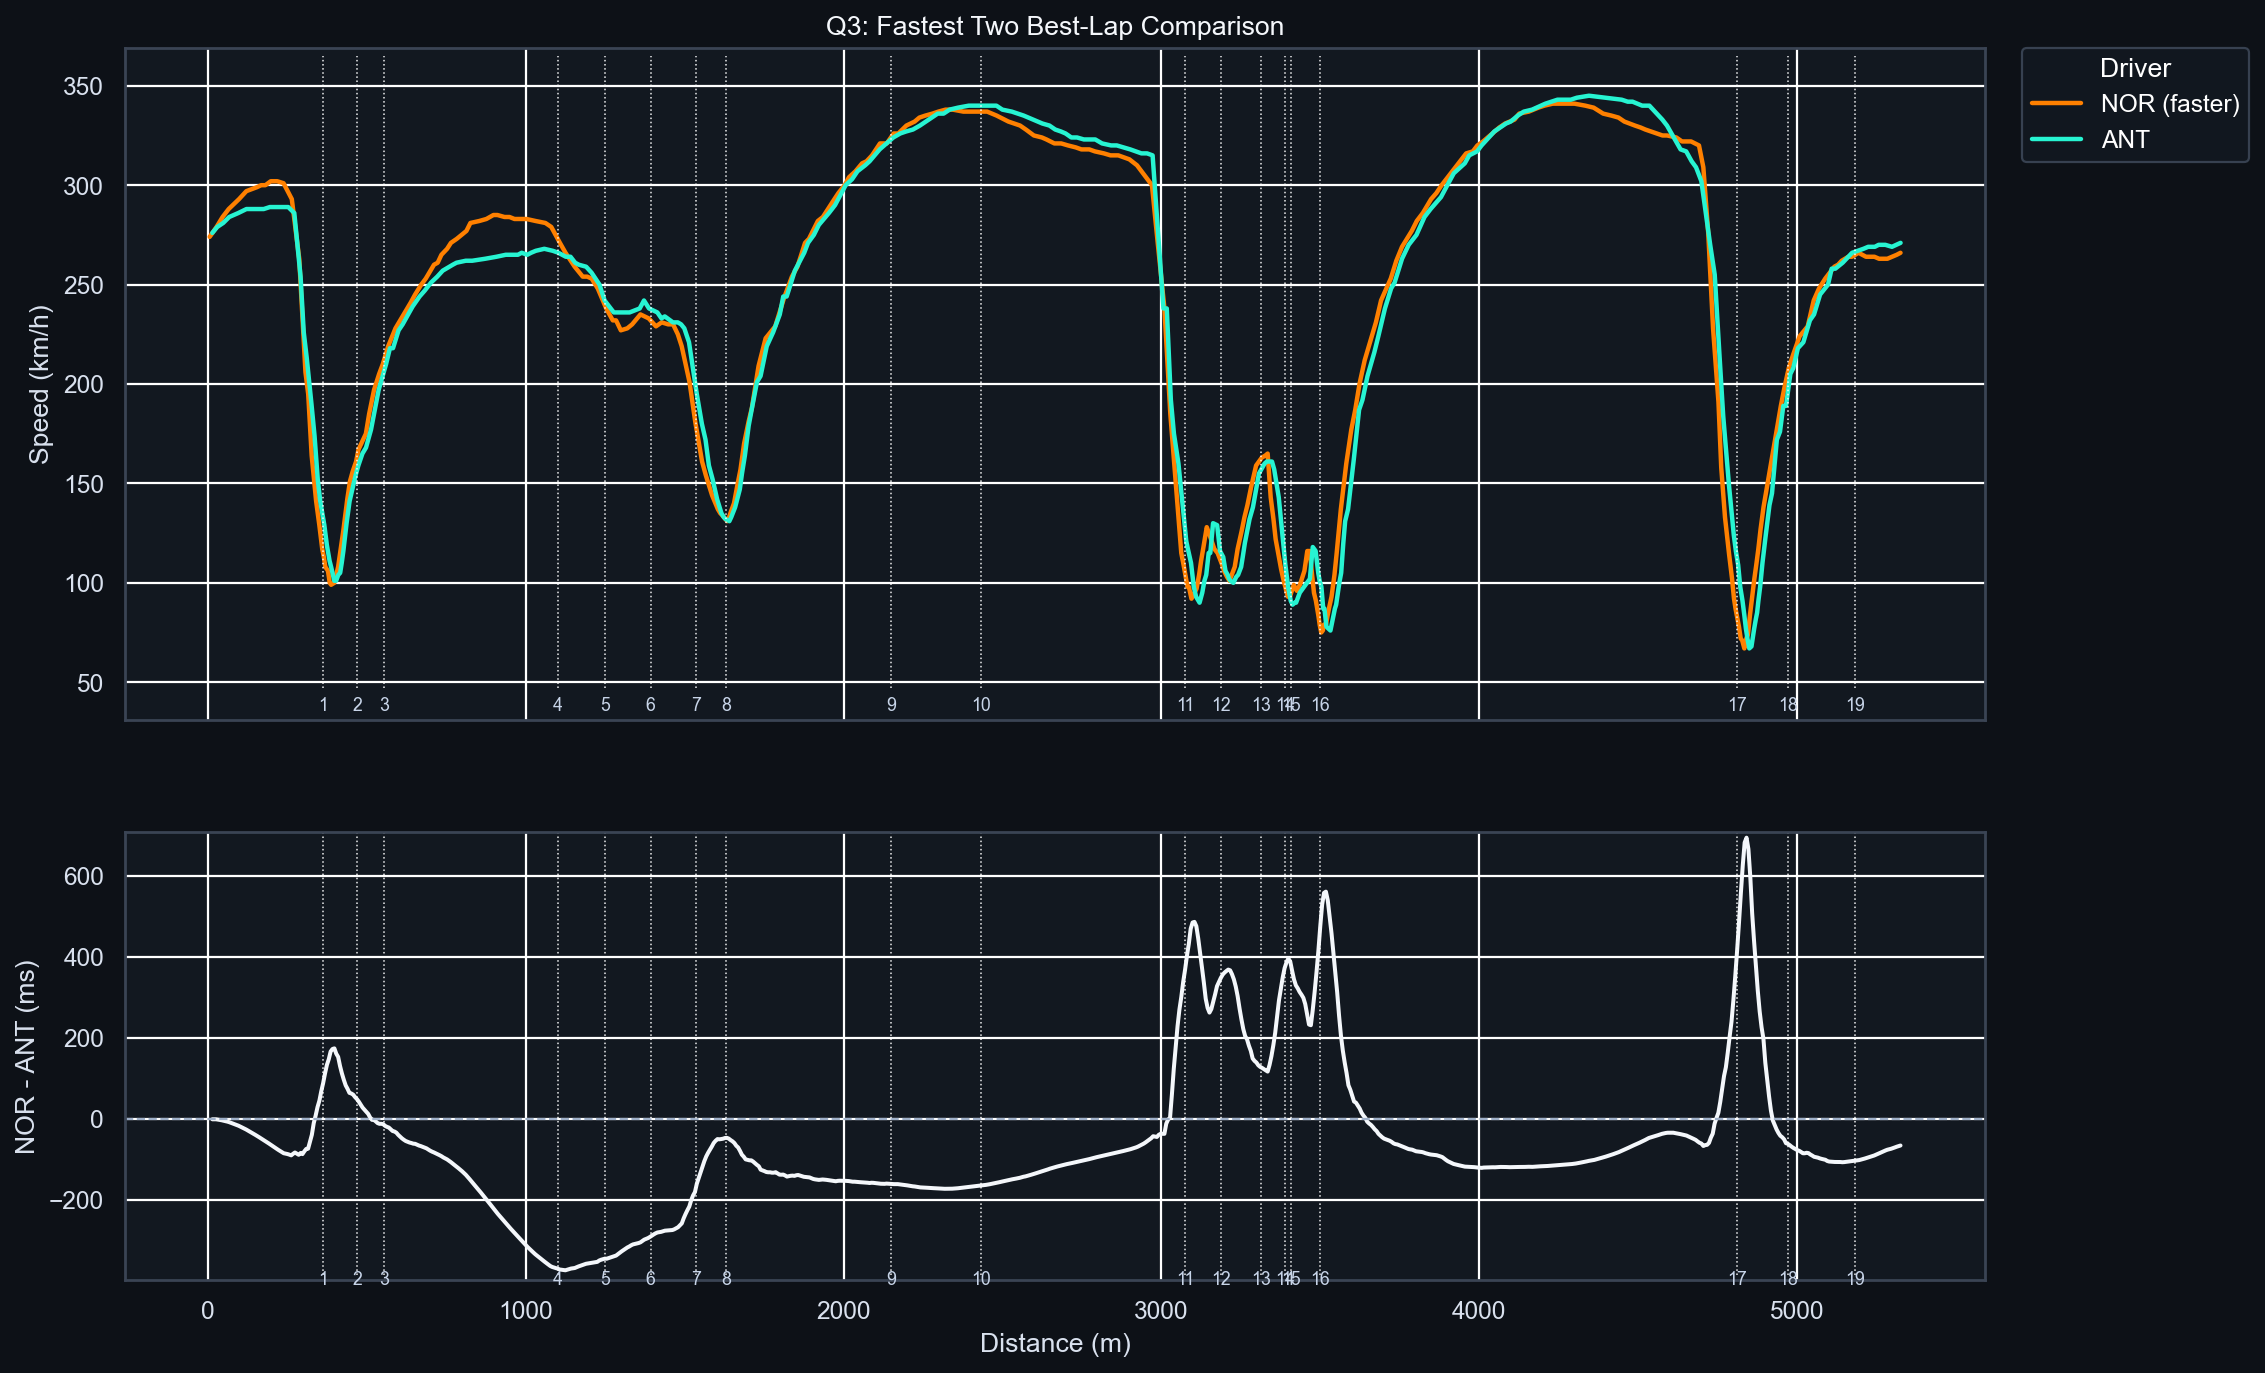The height and width of the screenshot is (1373, 2265).
Task: Select the "NOR - ANT (ms)" axis label
Action: (x=26, y=1057)
